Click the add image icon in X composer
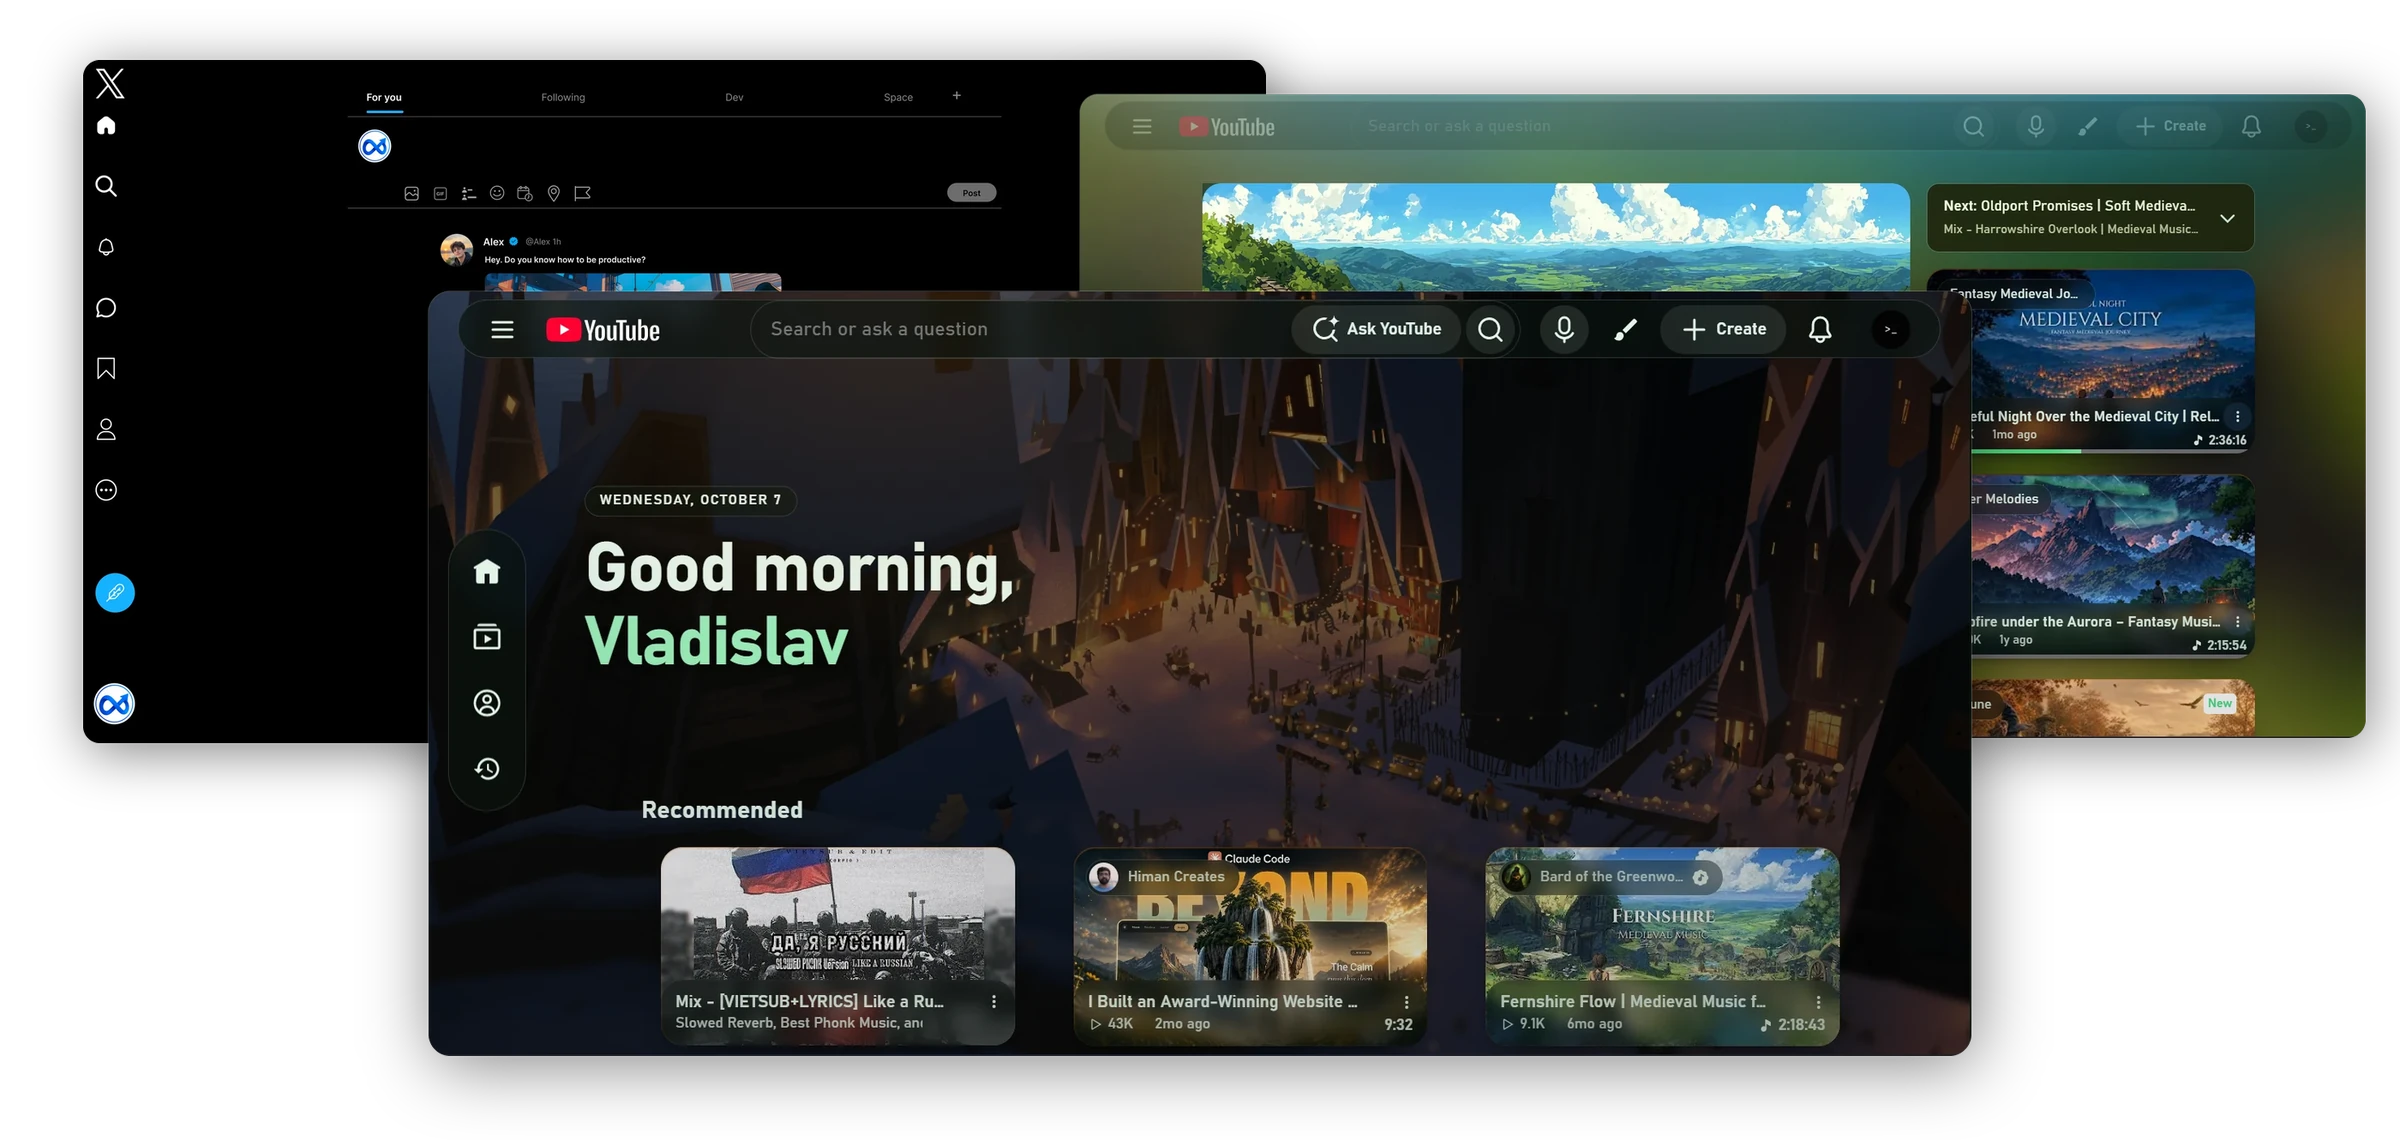The width and height of the screenshot is (2400, 1140). tap(411, 193)
